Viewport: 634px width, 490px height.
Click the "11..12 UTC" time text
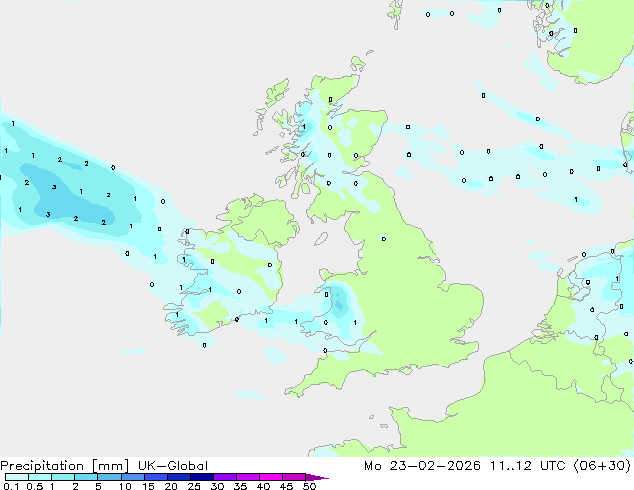[530, 466]
